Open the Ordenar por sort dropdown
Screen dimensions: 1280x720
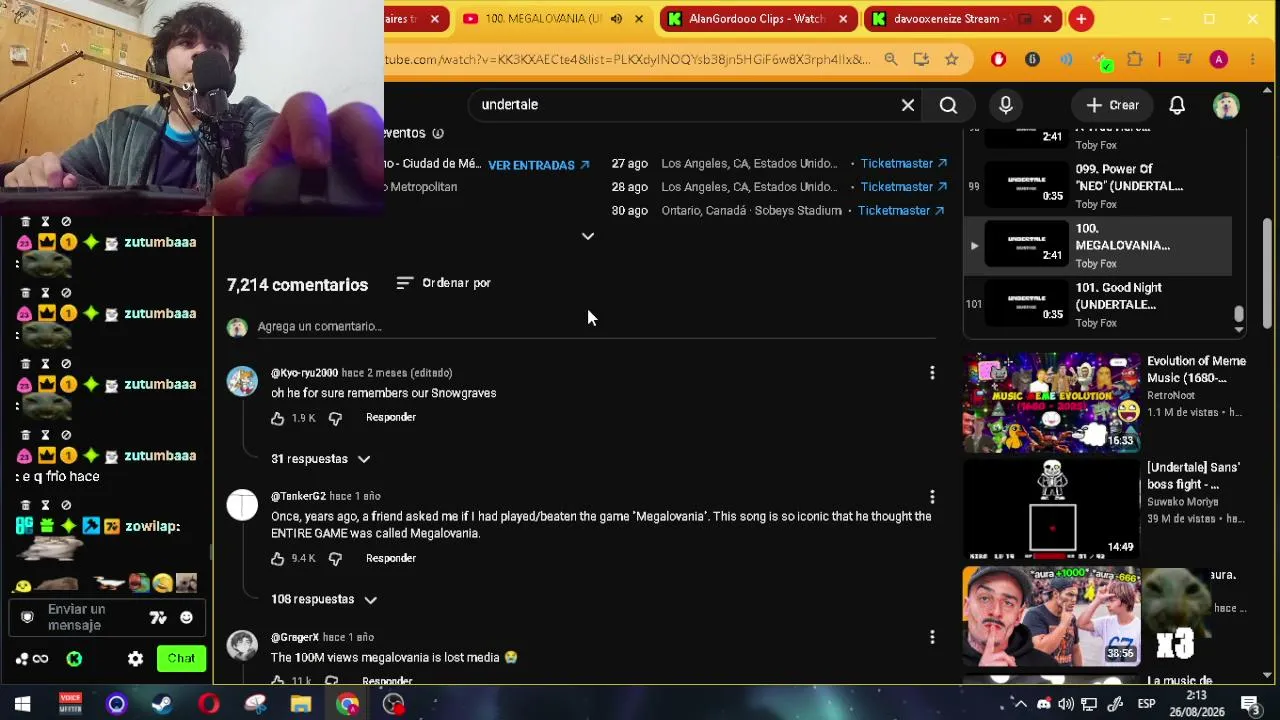coord(444,283)
